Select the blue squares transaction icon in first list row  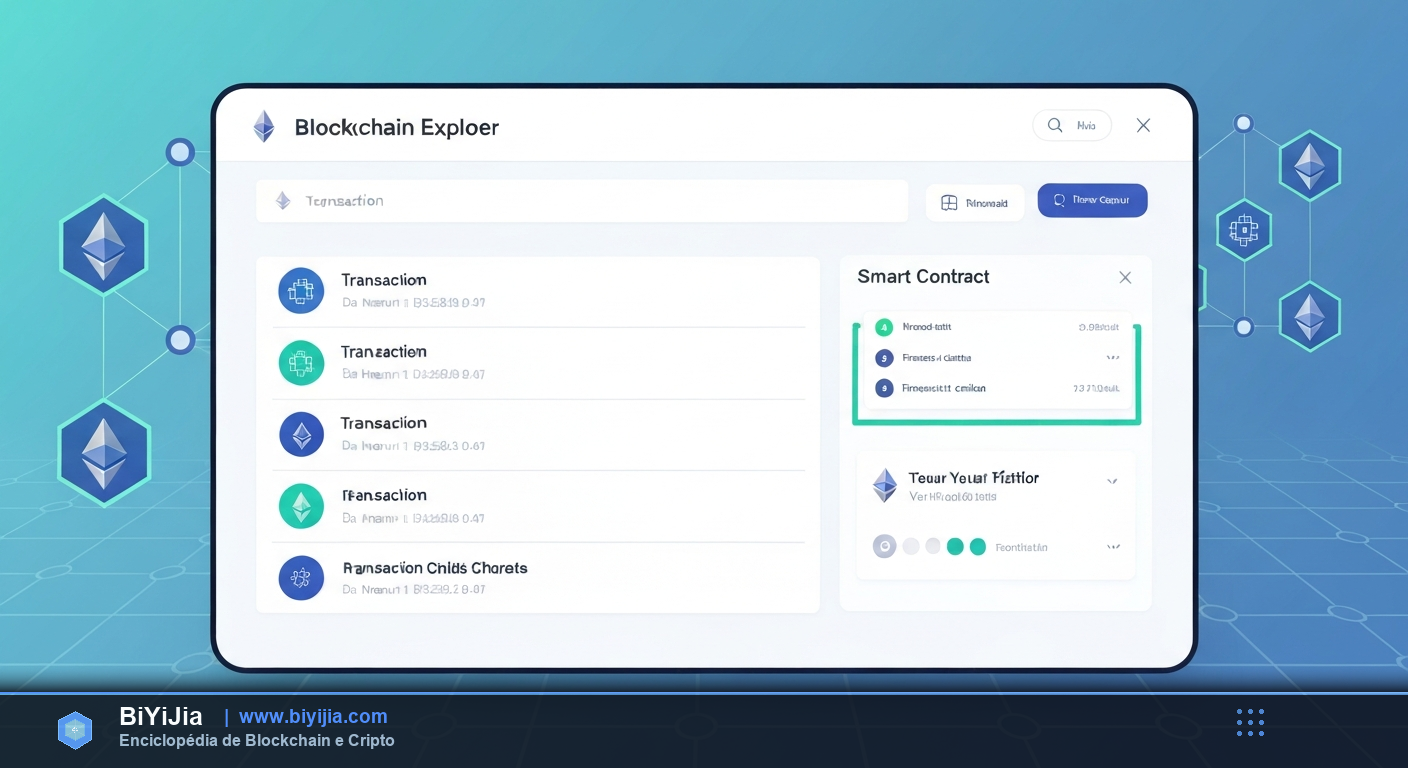pos(301,291)
